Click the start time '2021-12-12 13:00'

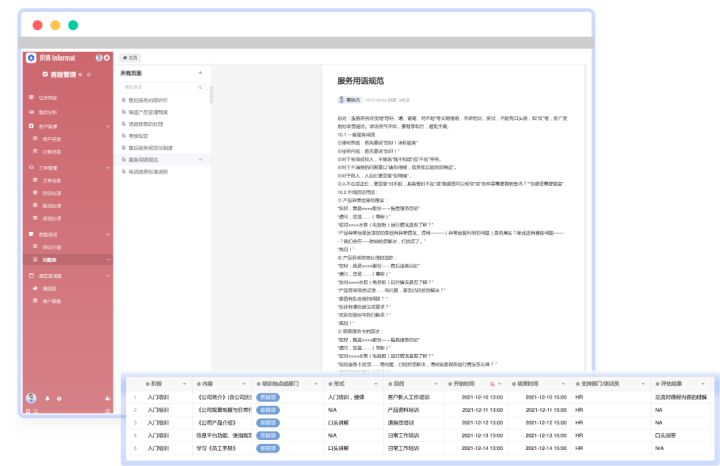click(482, 422)
